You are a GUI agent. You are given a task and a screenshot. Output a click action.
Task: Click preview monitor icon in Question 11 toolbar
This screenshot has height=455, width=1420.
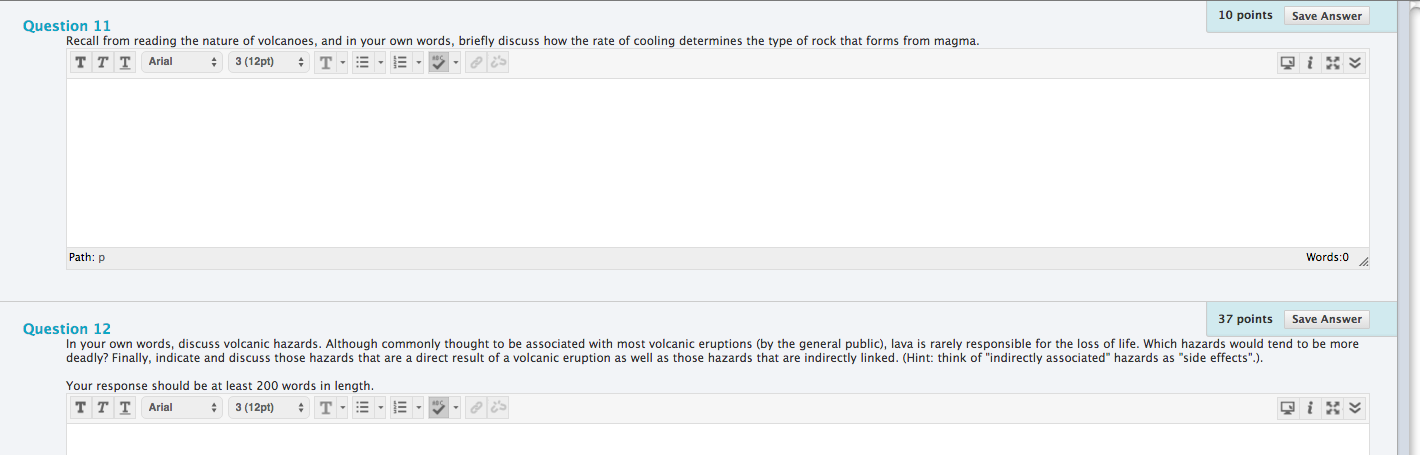[1288, 63]
